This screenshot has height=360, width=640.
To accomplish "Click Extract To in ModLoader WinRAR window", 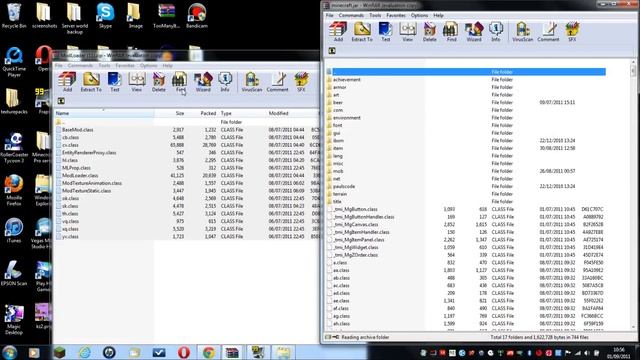I will pos(91,82).
